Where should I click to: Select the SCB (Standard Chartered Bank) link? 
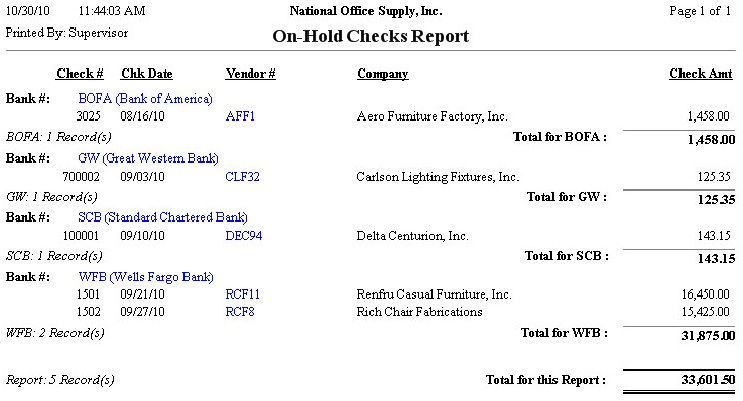(x=162, y=217)
